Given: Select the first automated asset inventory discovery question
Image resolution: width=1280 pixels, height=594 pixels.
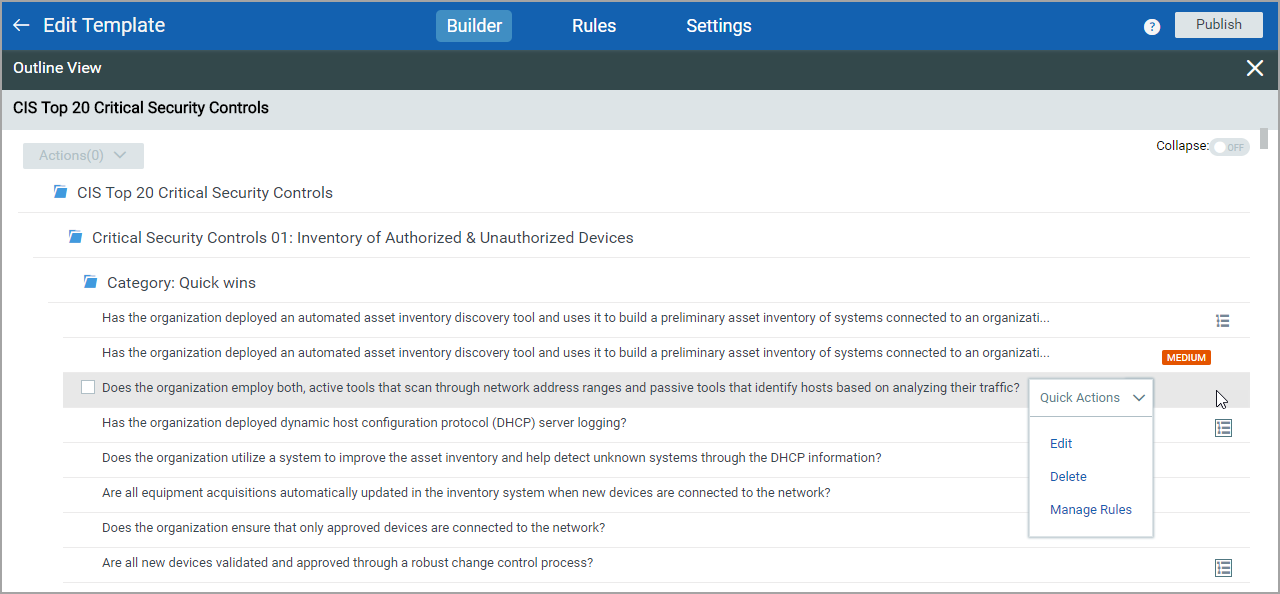Looking at the screenshot, I should [576, 318].
